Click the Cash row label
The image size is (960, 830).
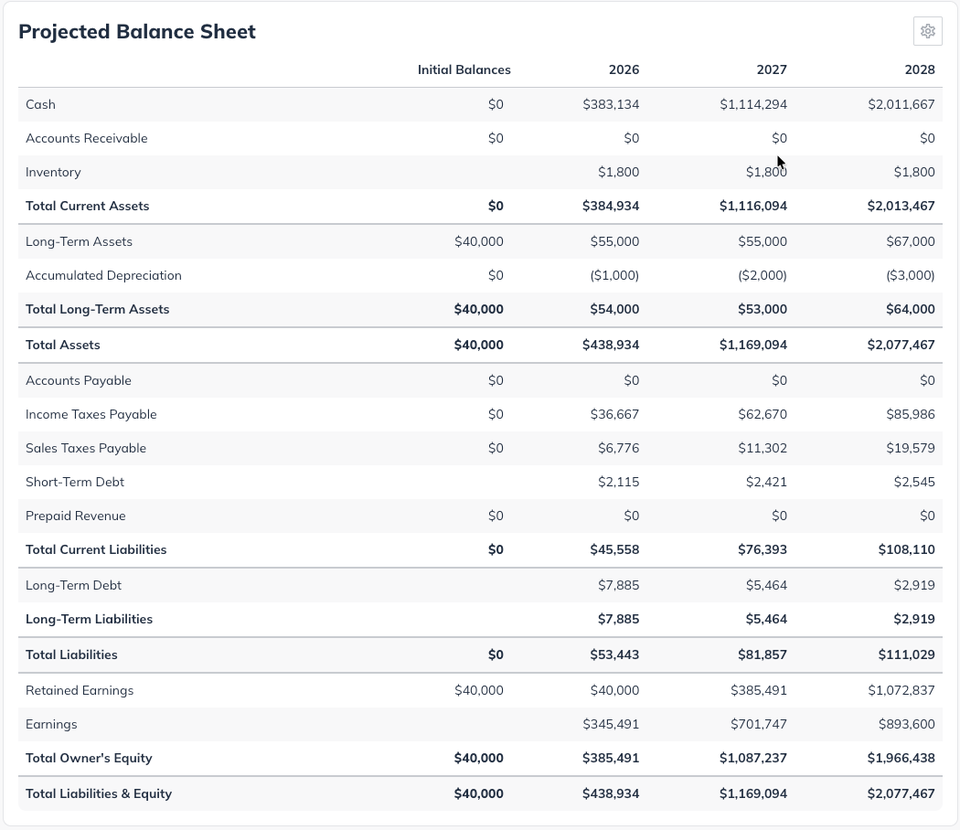point(40,105)
